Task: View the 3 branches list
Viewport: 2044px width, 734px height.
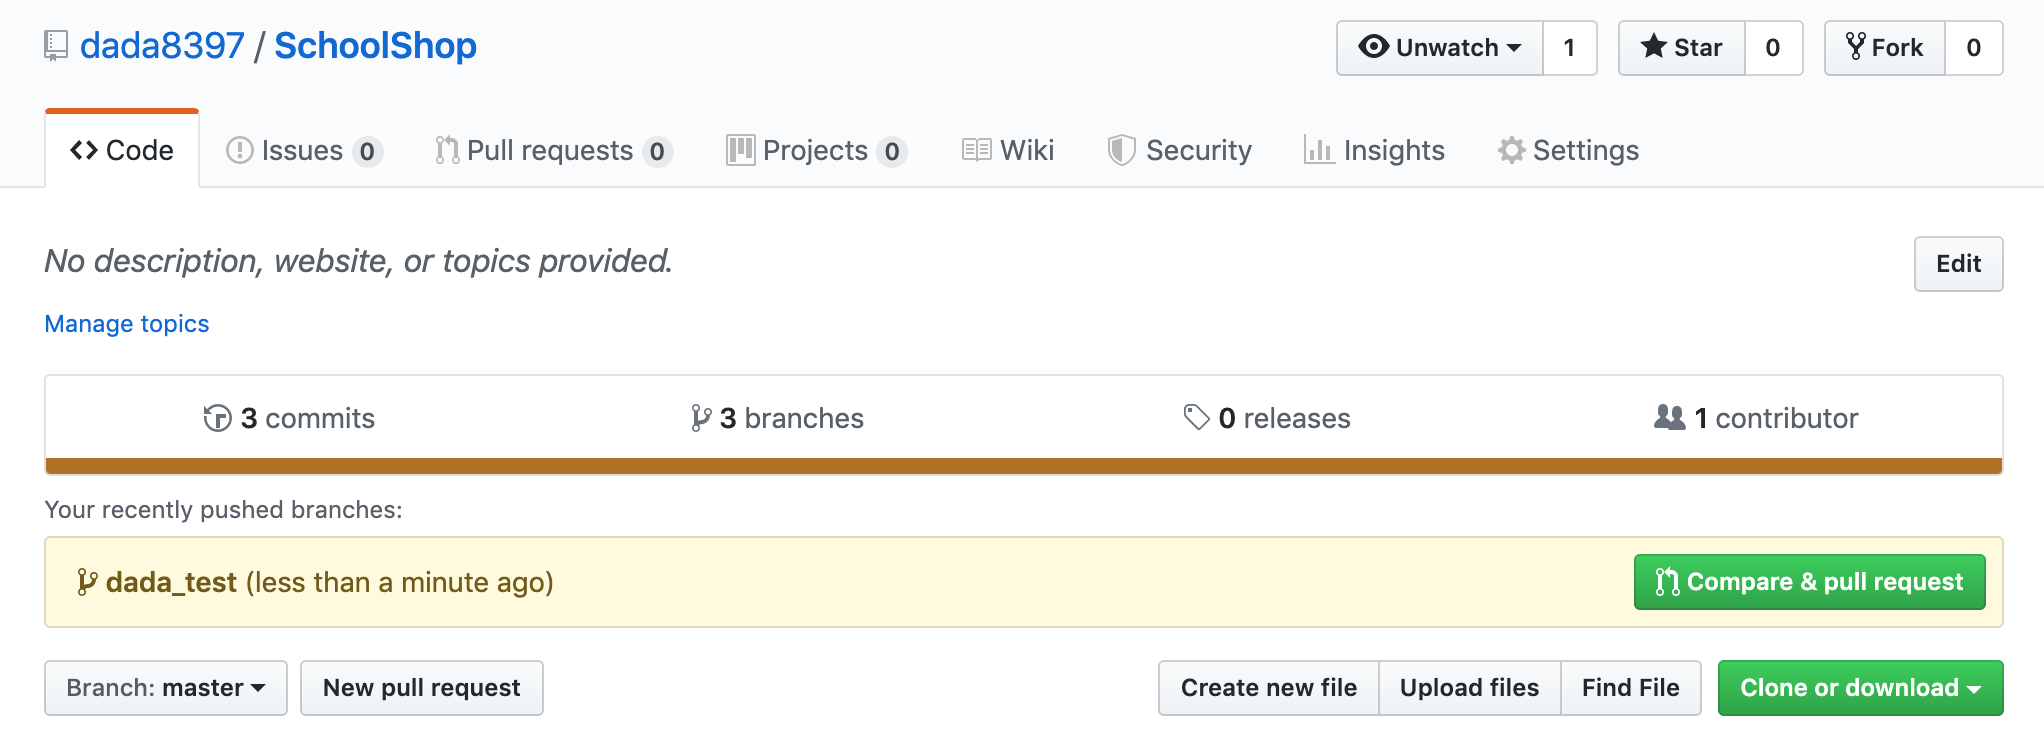Action: [x=777, y=418]
